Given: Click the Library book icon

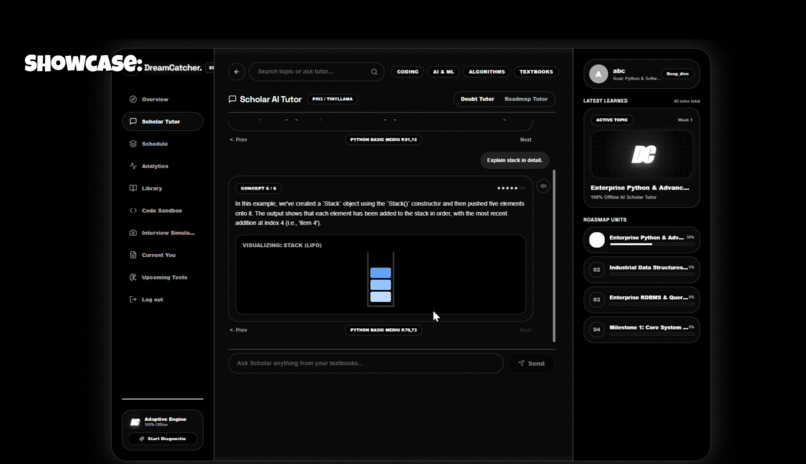Looking at the screenshot, I should (133, 188).
